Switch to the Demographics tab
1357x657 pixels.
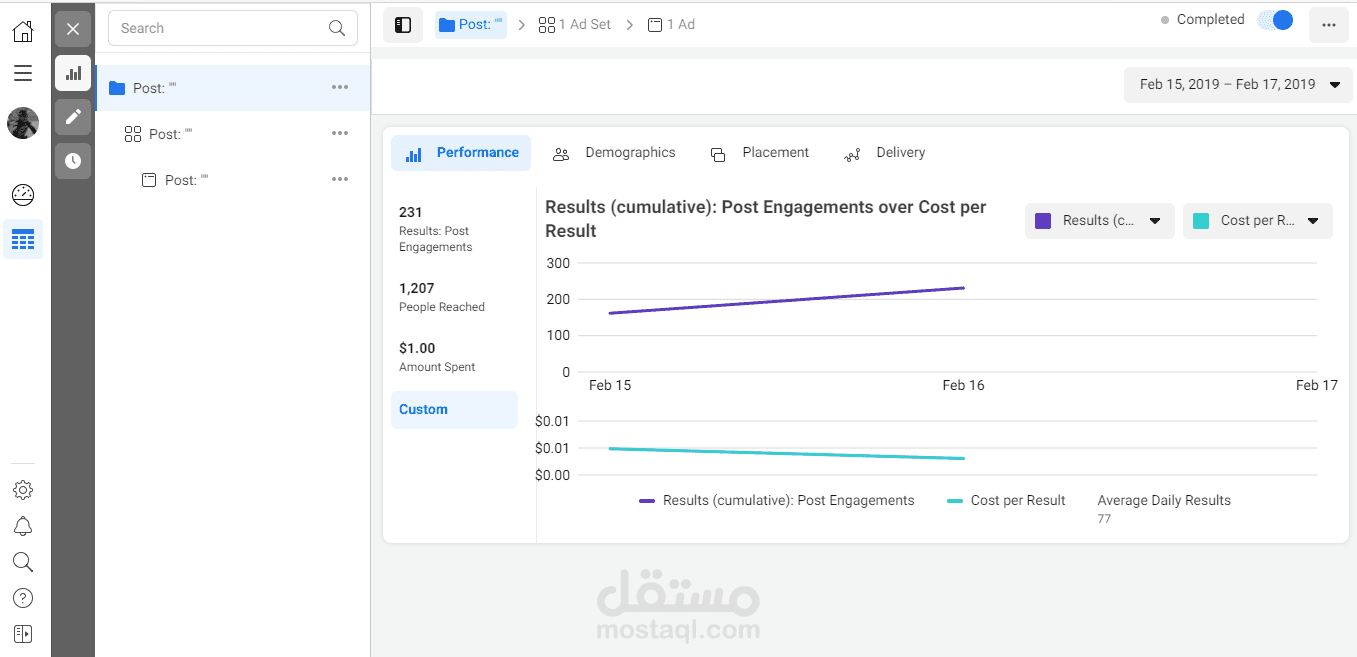point(616,153)
